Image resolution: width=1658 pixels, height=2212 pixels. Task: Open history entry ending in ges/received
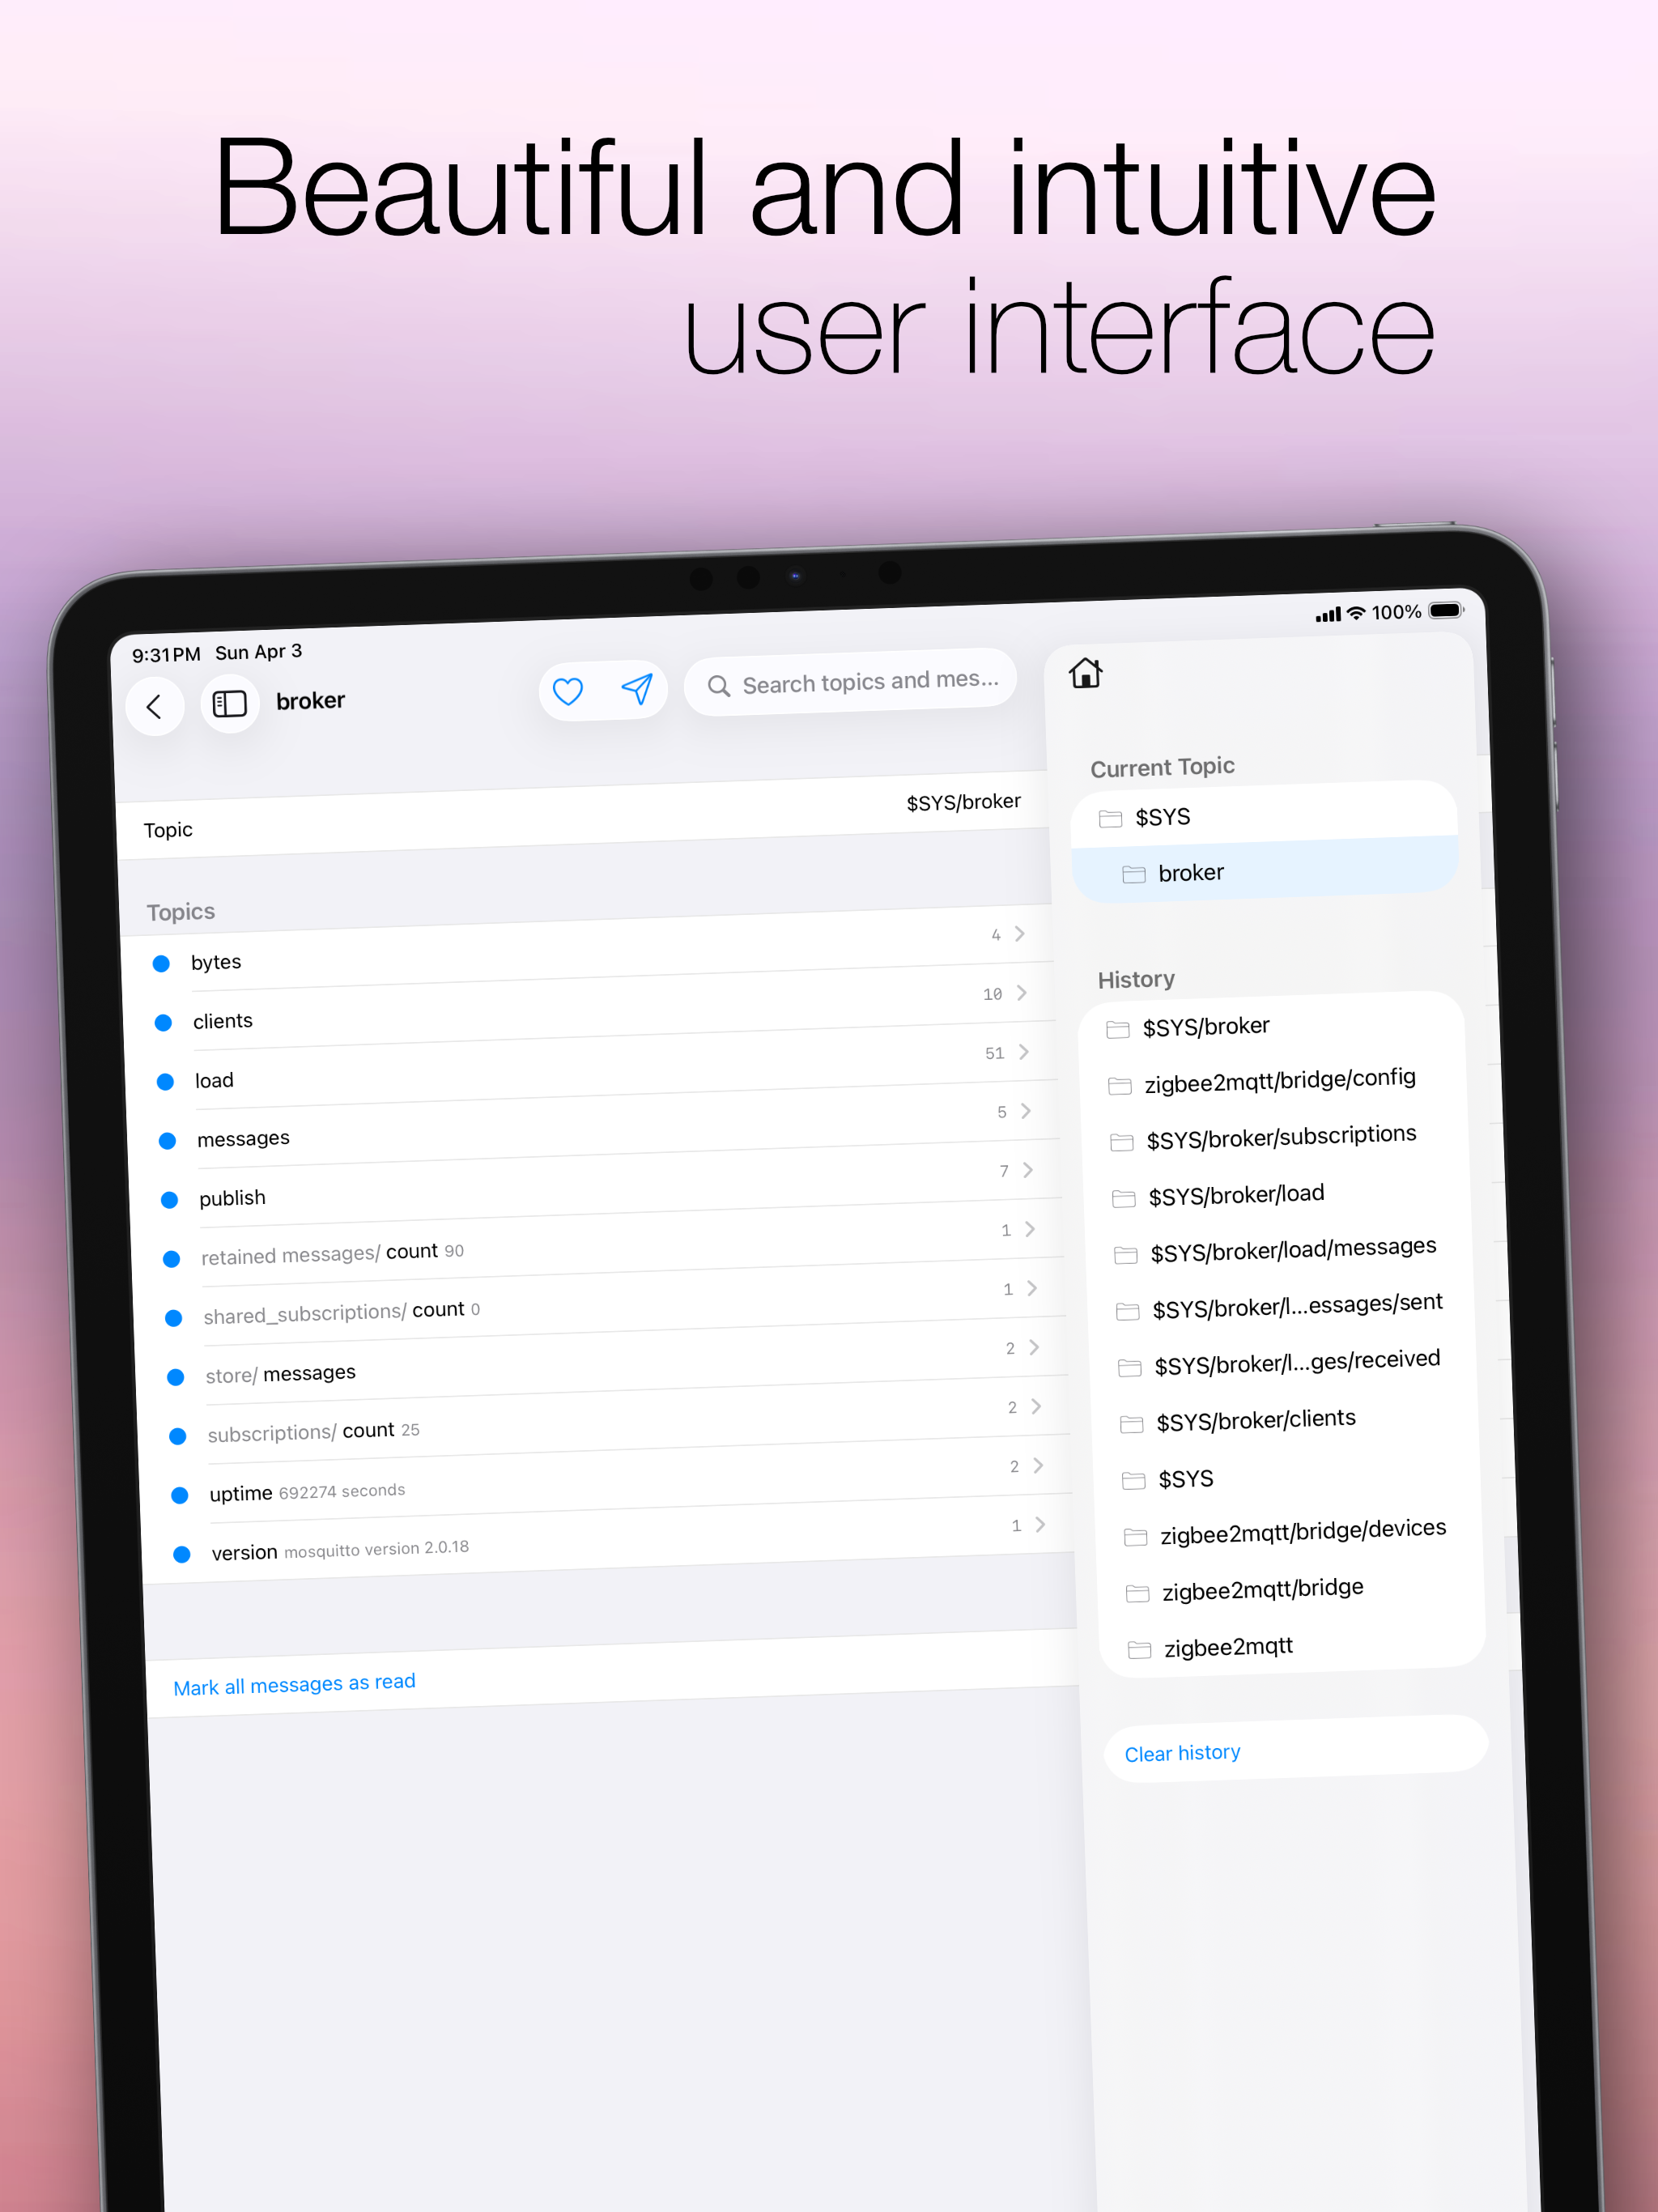coord(1284,1361)
